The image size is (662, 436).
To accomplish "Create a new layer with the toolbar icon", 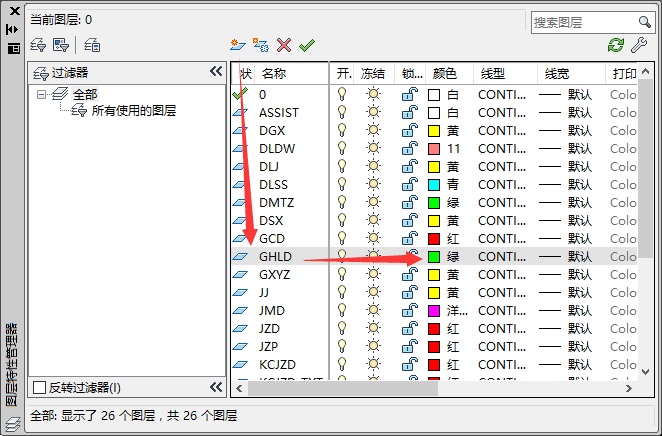I will click(238, 45).
